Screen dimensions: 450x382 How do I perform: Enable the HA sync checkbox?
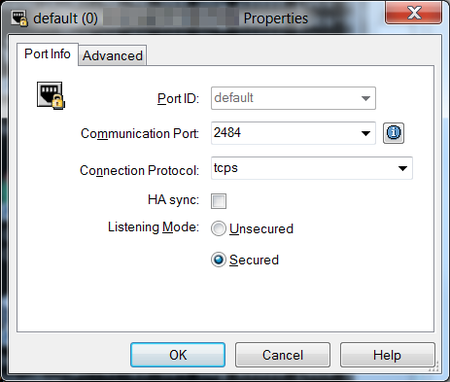tap(219, 201)
